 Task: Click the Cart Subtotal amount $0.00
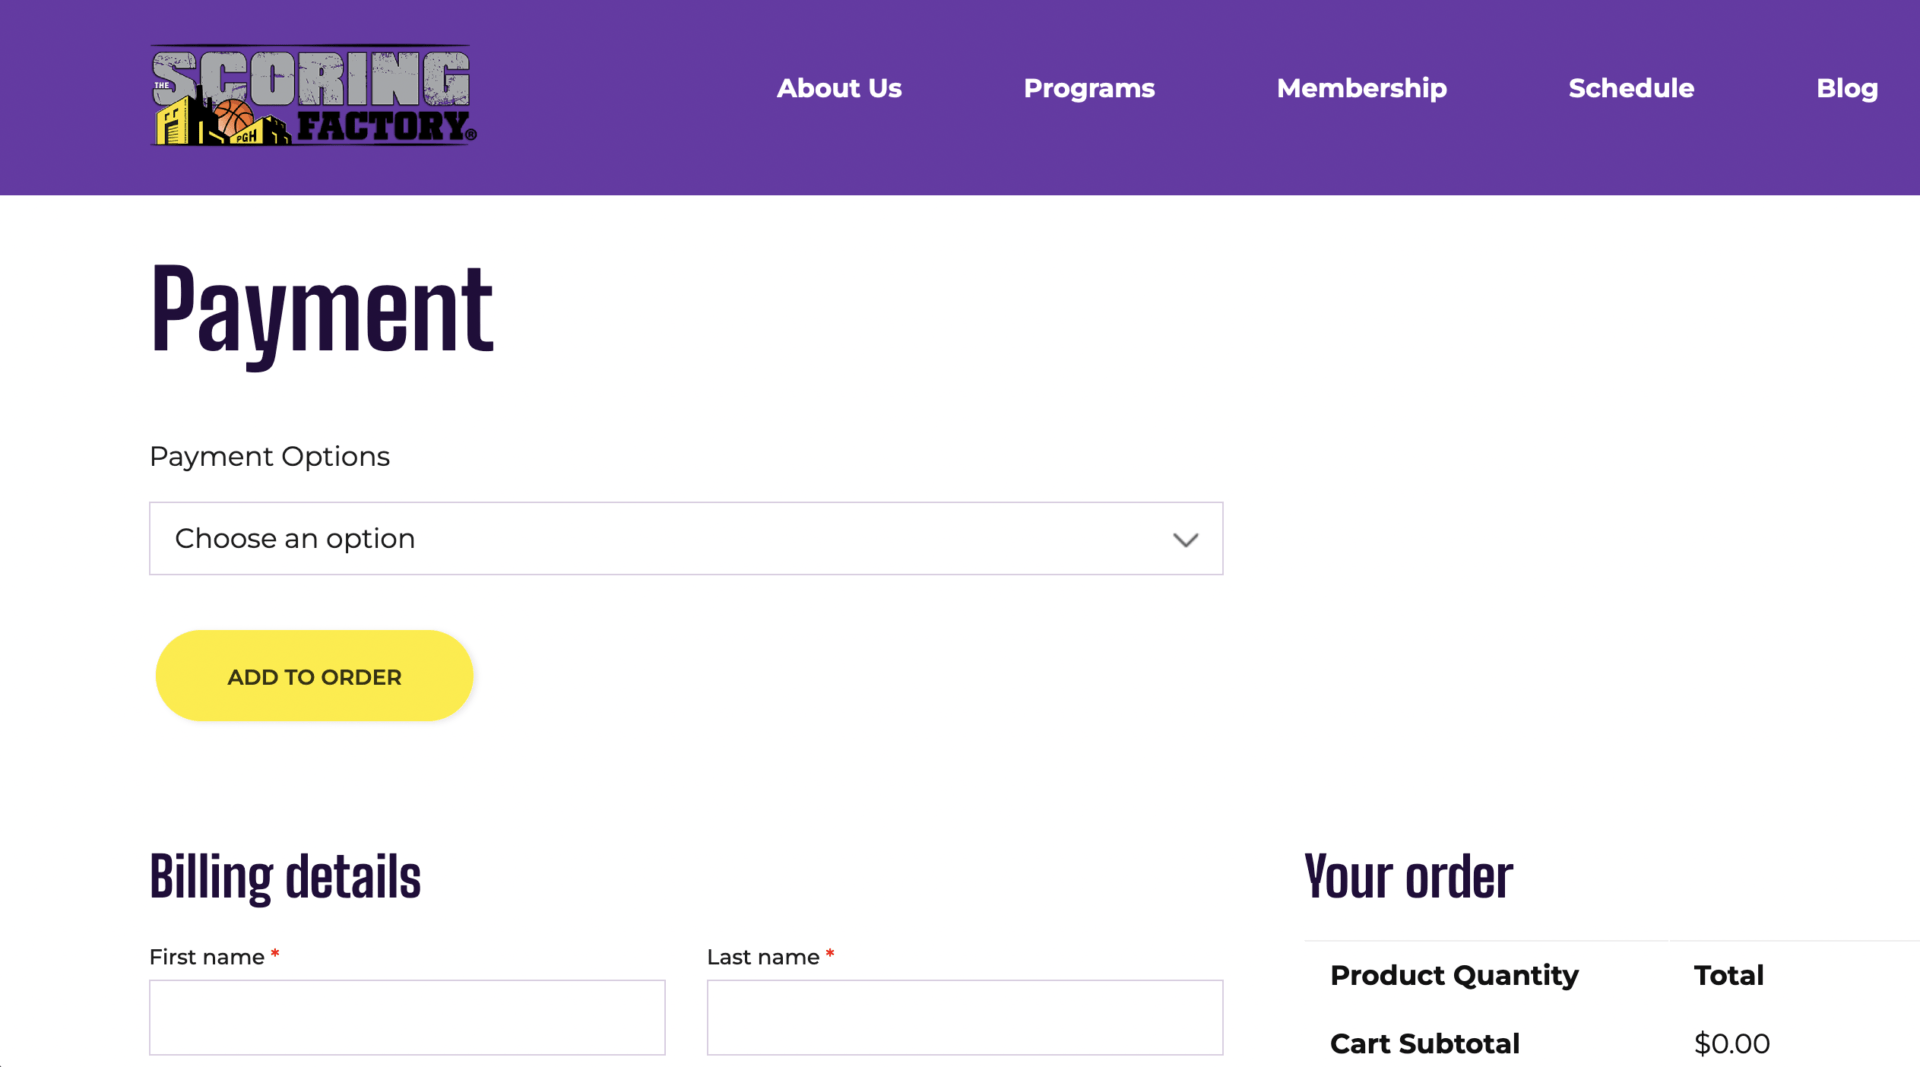tap(1732, 1044)
